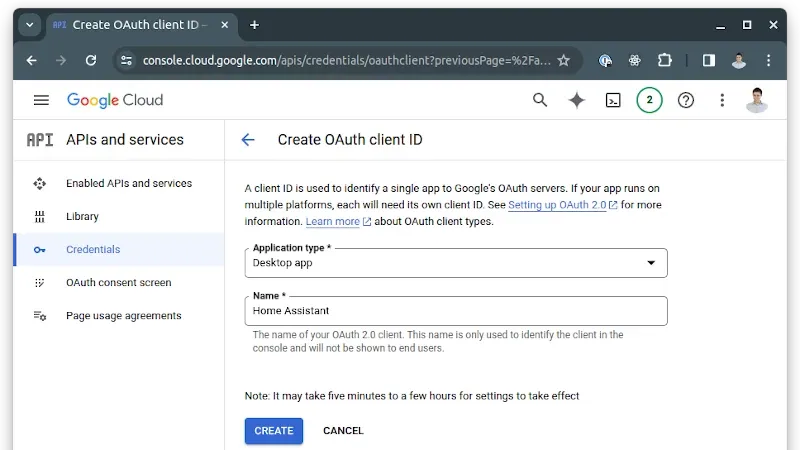This screenshot has height=450, width=800.
Task: Click the Create OAuth client ID page title
Action: pyautogui.click(x=350, y=140)
